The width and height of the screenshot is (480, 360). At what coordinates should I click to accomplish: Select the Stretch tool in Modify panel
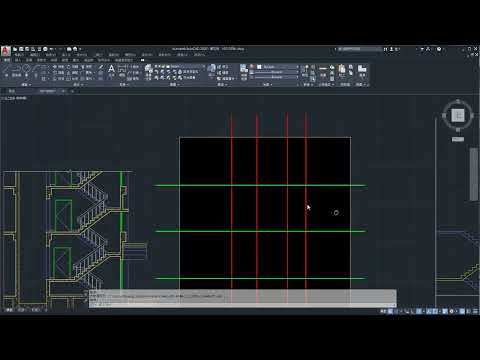[x=58, y=78]
